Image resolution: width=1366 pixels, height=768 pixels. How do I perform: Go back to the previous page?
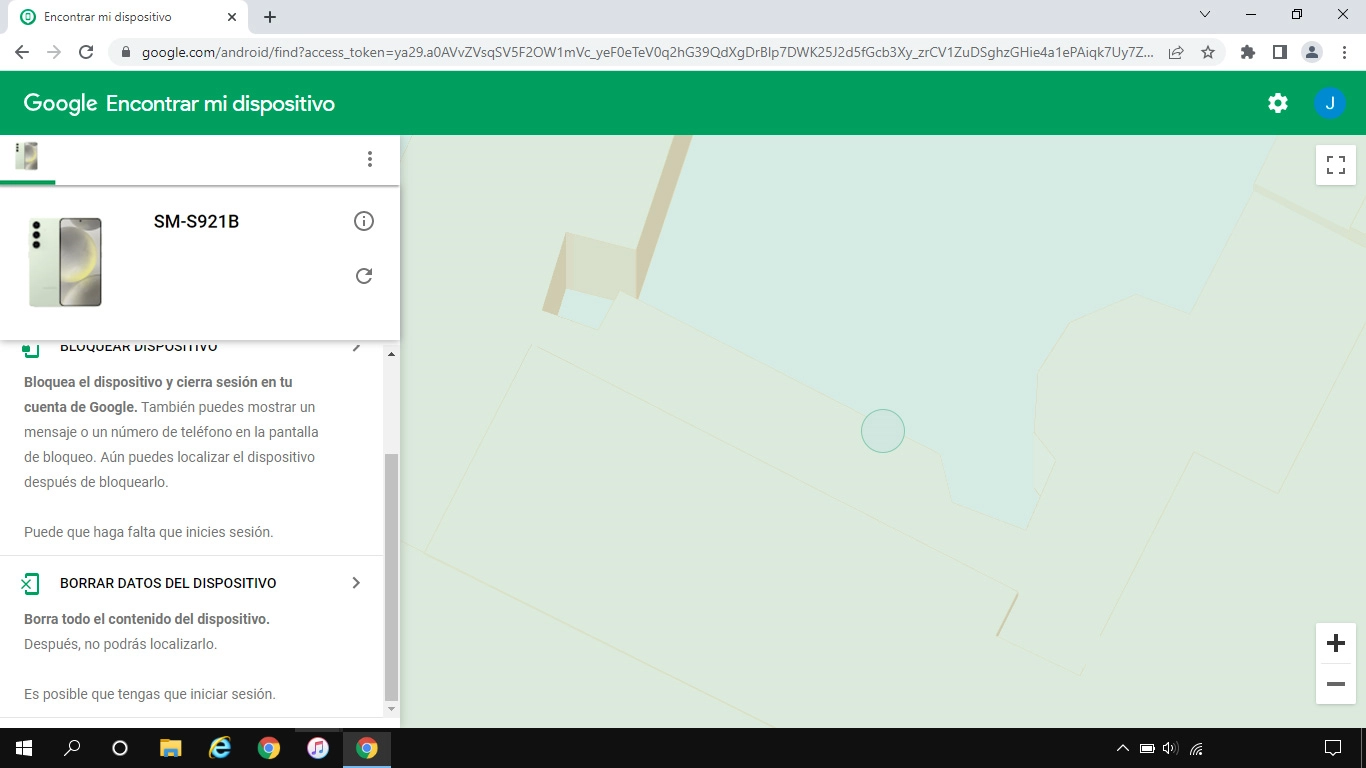click(21, 50)
